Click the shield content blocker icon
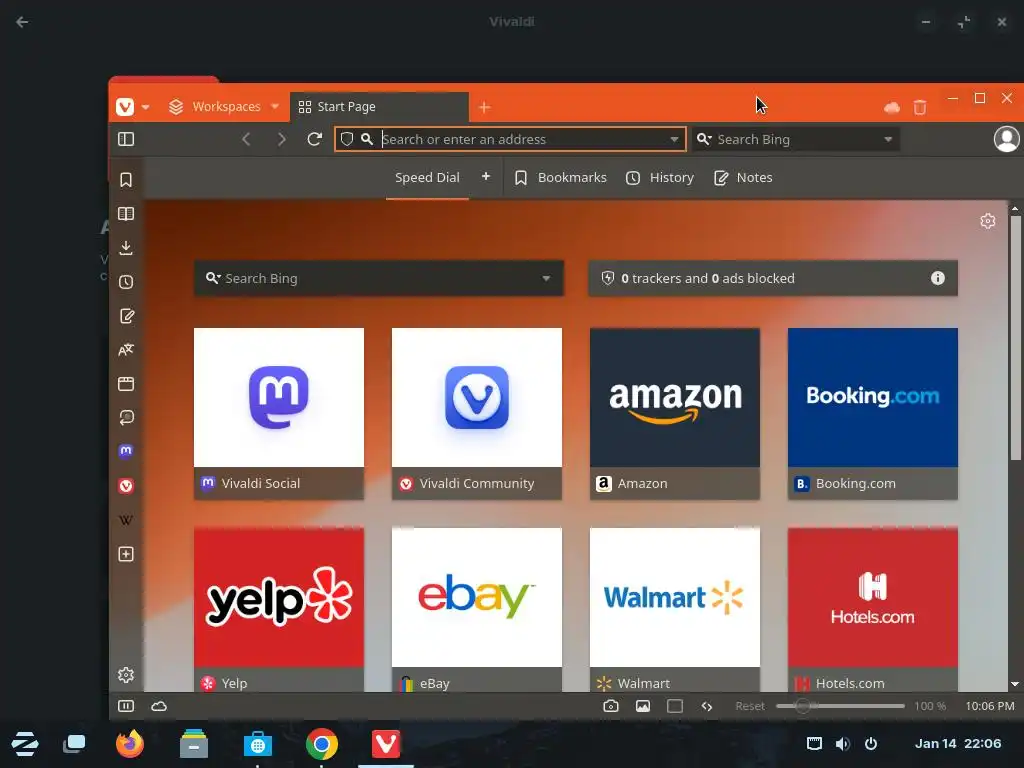This screenshot has height=768, width=1024. [x=347, y=139]
